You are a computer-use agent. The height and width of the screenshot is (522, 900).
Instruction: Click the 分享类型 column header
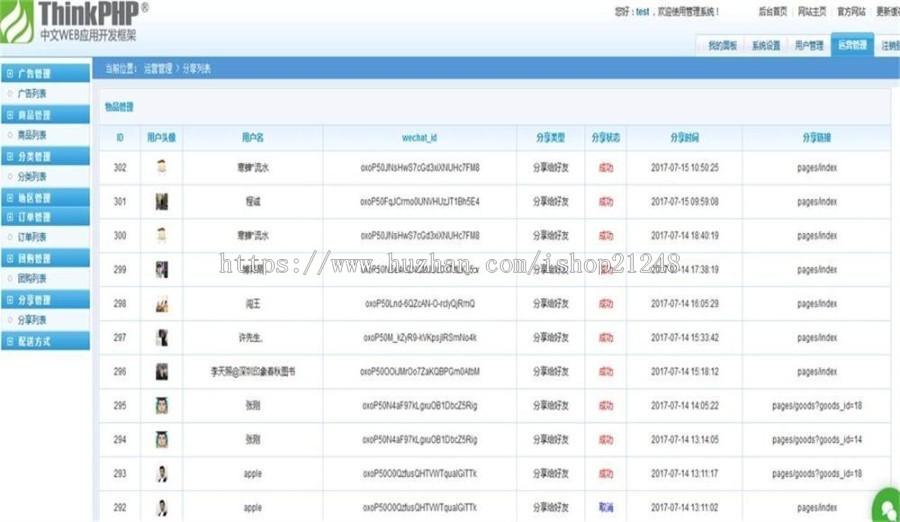550,138
